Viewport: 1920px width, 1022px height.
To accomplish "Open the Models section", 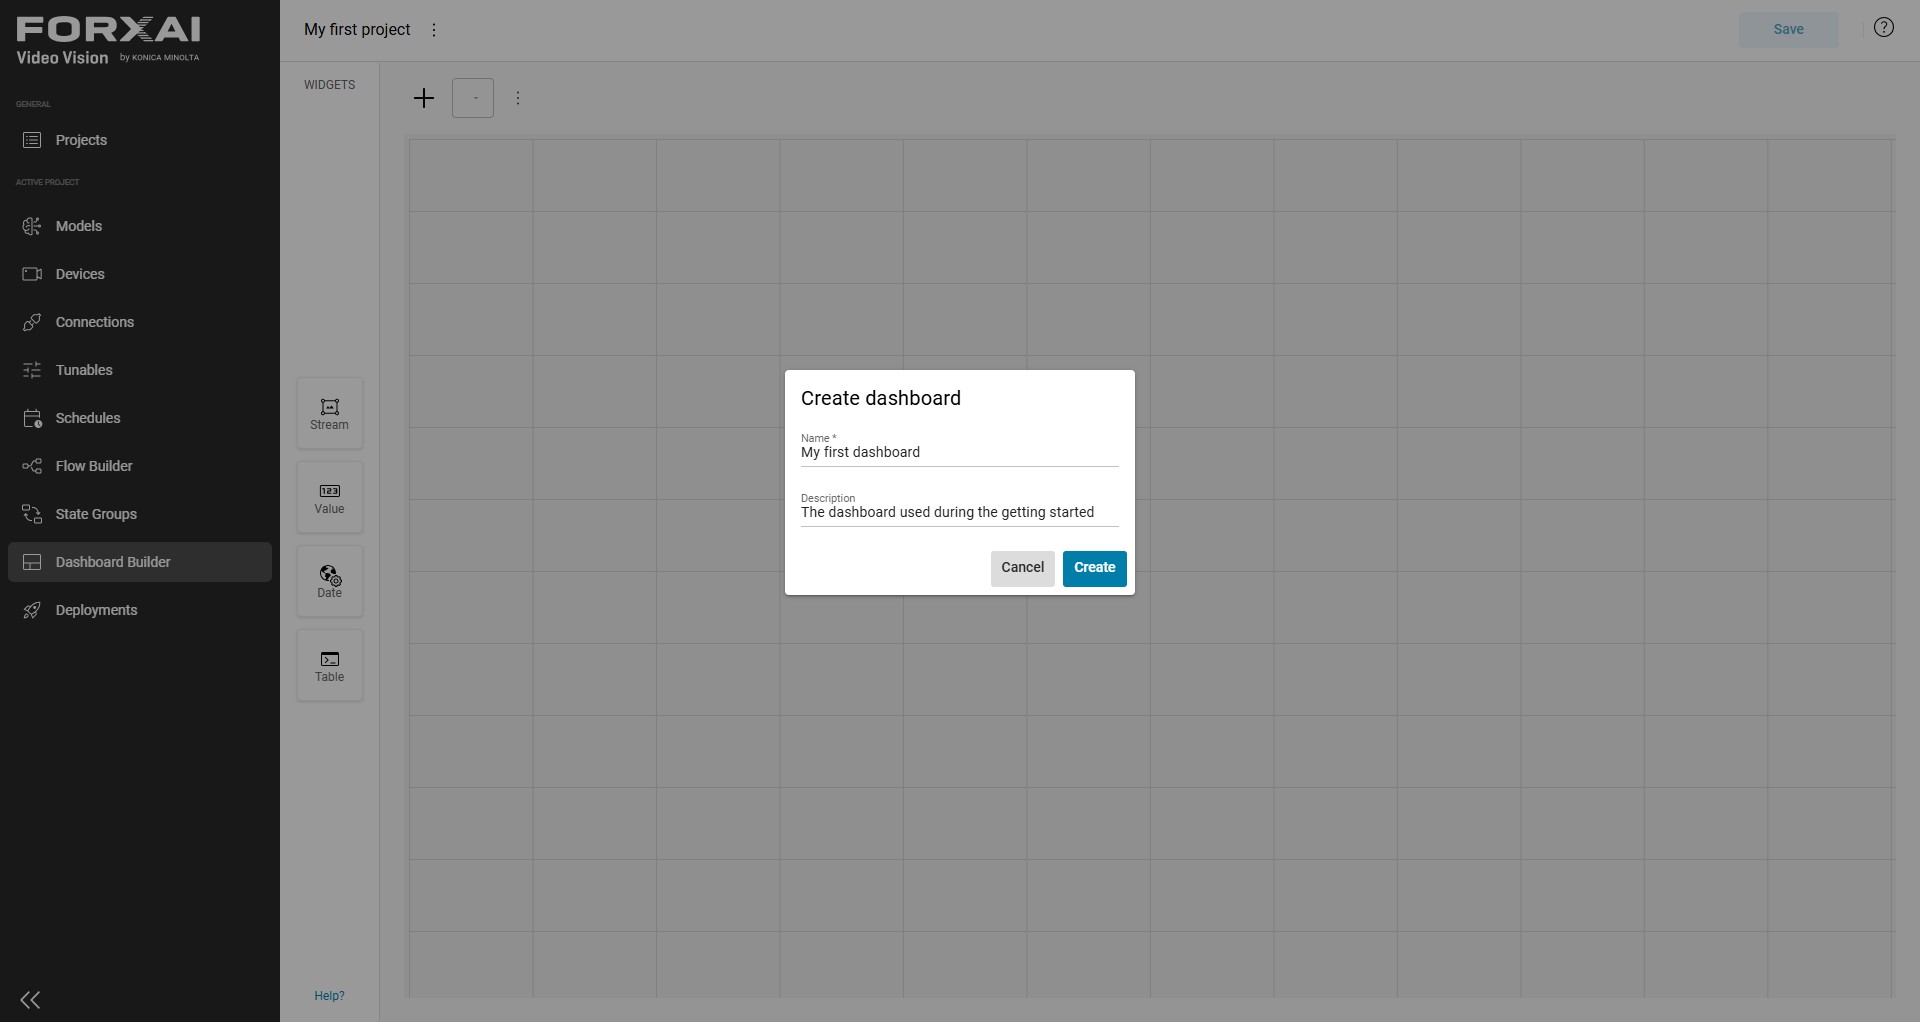I will (x=140, y=226).
